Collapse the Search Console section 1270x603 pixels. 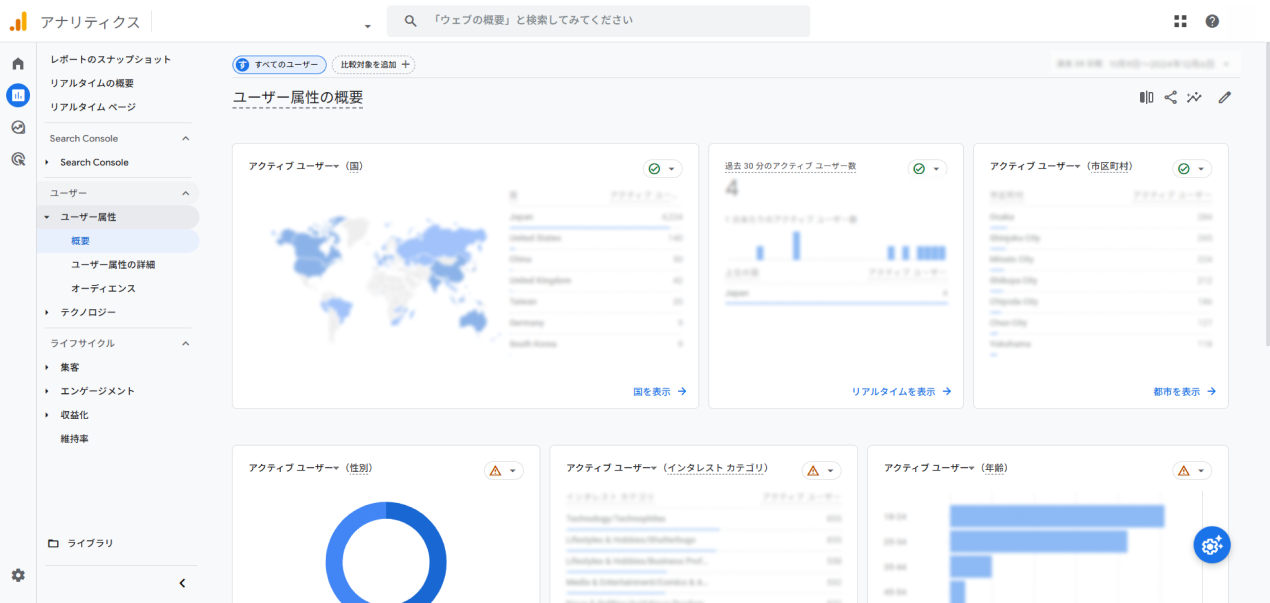coord(185,139)
